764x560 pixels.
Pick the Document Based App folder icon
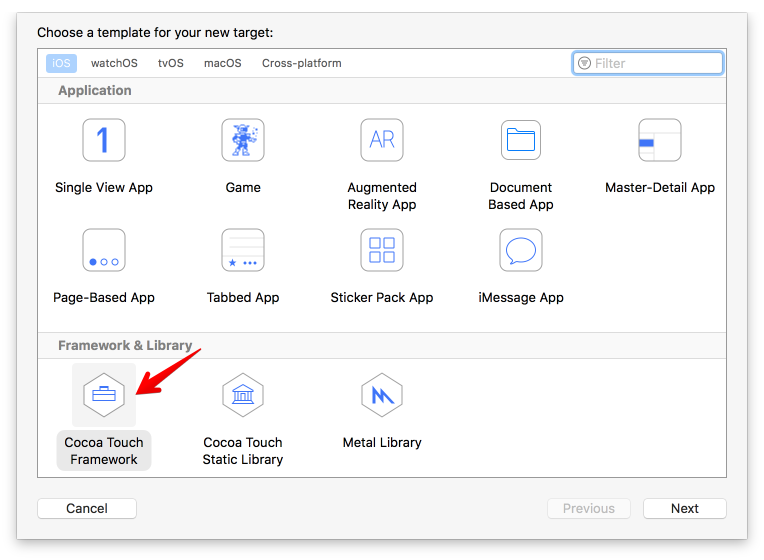pyautogui.click(x=520, y=140)
